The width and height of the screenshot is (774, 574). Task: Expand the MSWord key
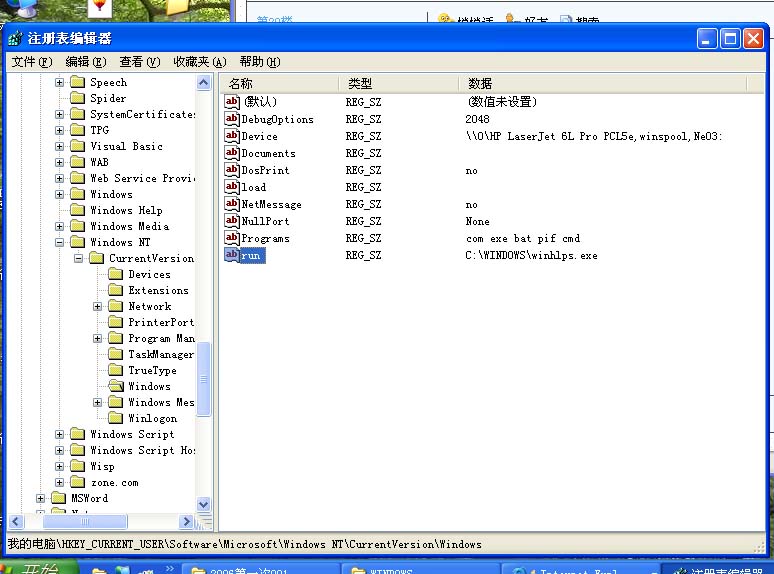(40, 498)
